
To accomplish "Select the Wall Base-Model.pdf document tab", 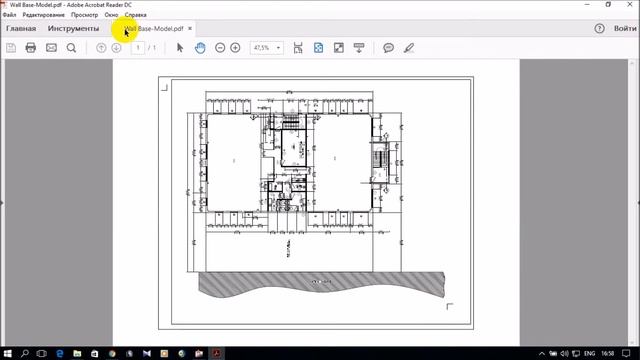I will pos(154,29).
